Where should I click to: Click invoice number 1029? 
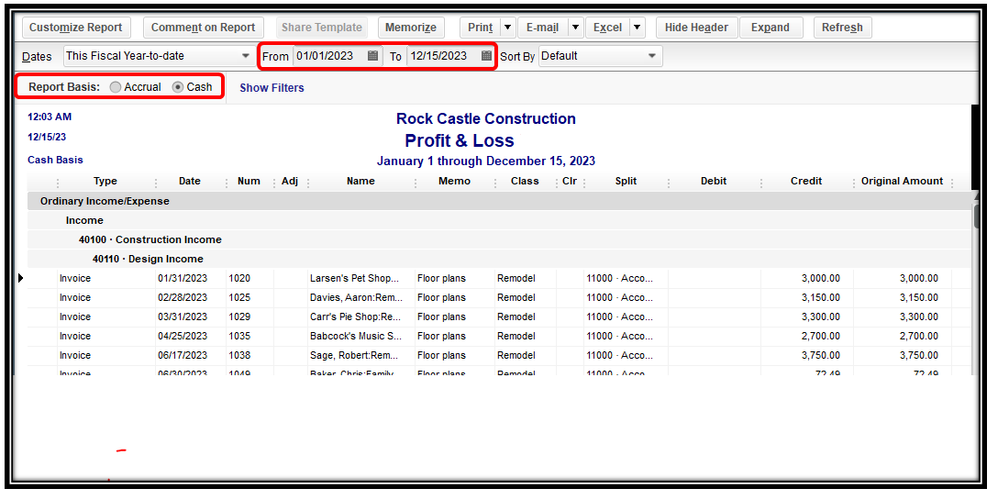[x=240, y=317]
